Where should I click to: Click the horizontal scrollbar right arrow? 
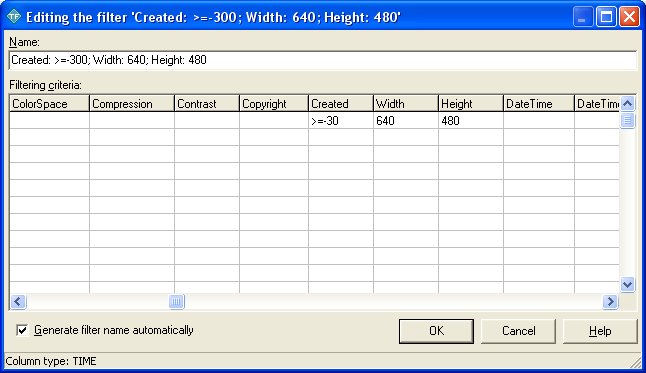coord(610,302)
